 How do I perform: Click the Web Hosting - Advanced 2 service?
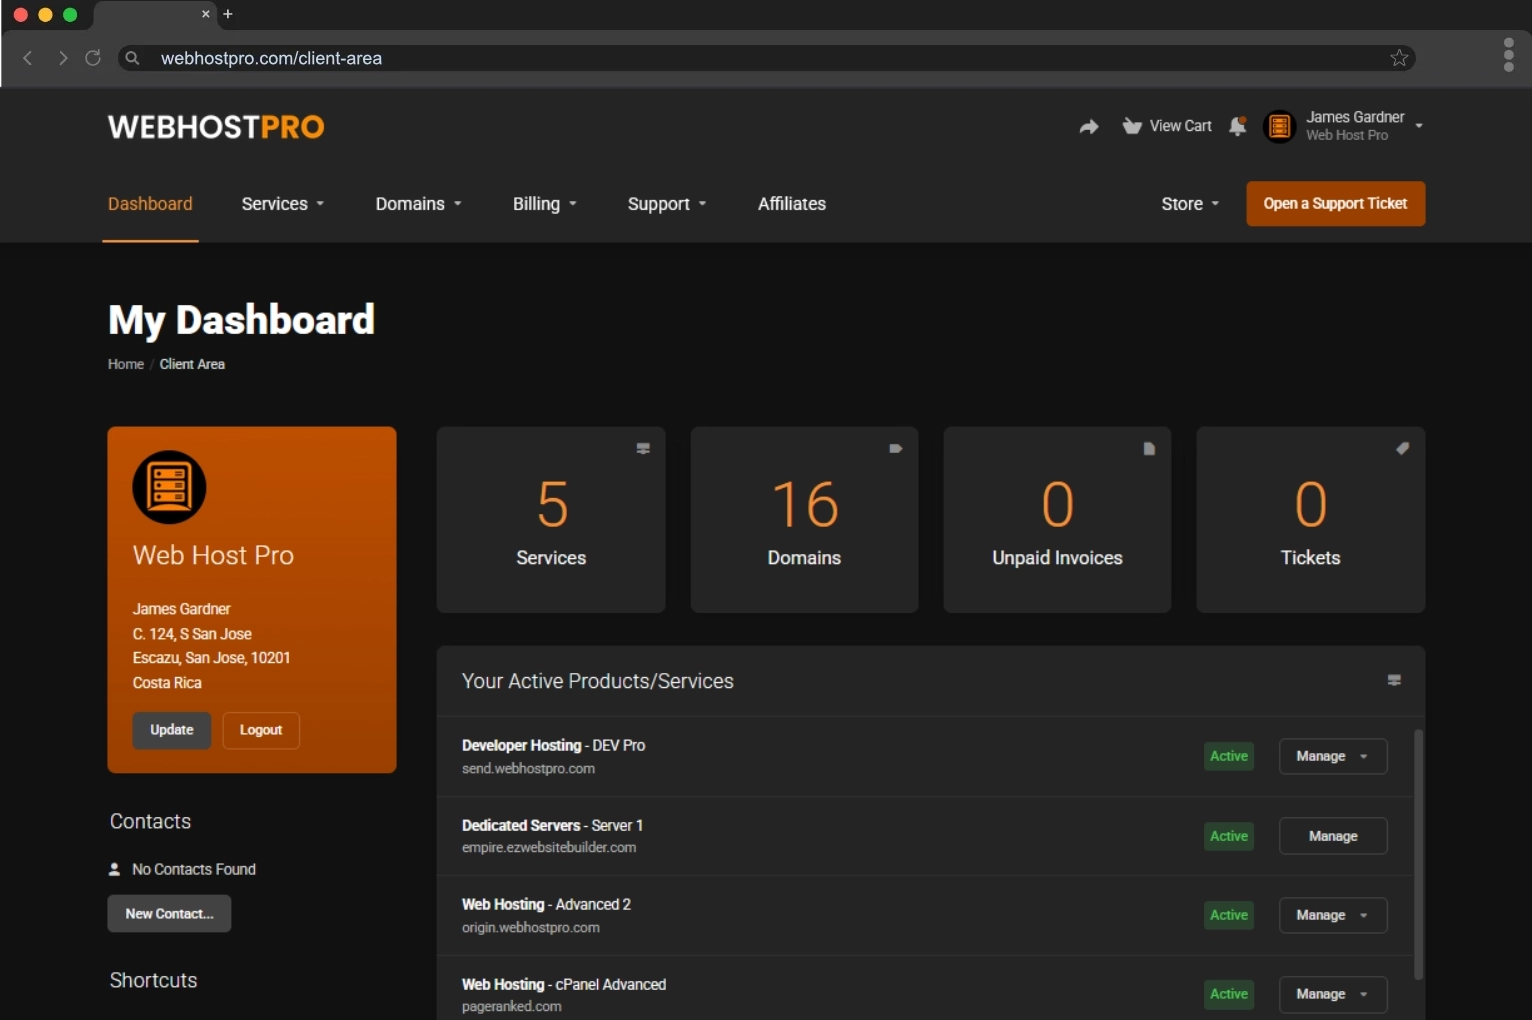546,904
